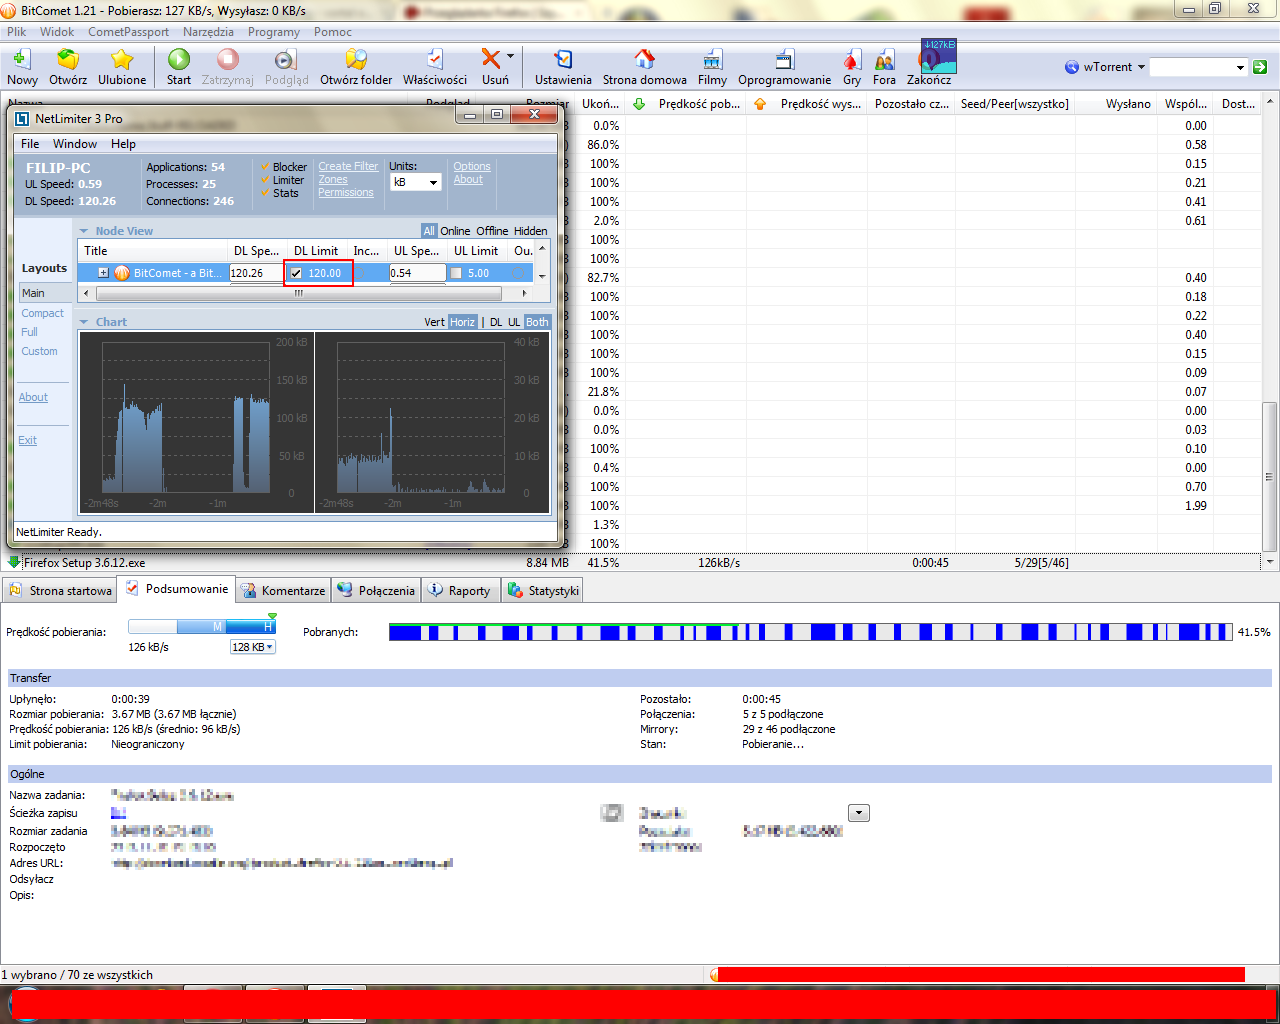The width and height of the screenshot is (1280, 1024).
Task: Click the green Start toolbar icon
Action: point(179,59)
